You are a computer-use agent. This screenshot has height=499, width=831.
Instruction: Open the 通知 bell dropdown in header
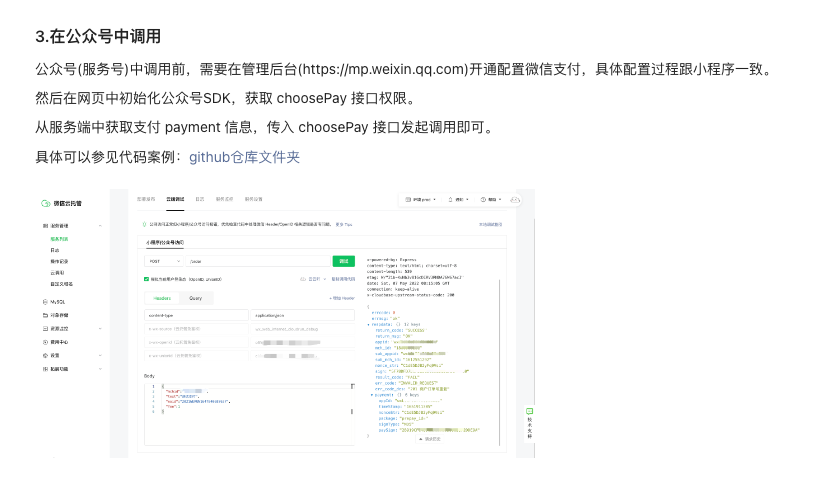[458, 200]
